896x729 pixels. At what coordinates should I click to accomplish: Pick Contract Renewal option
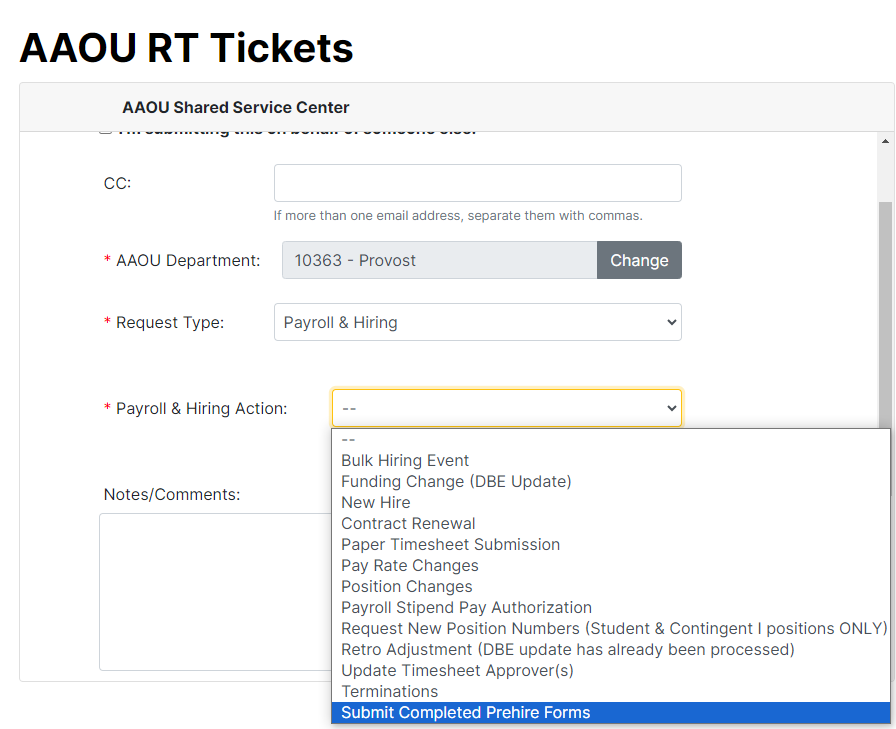click(x=408, y=523)
